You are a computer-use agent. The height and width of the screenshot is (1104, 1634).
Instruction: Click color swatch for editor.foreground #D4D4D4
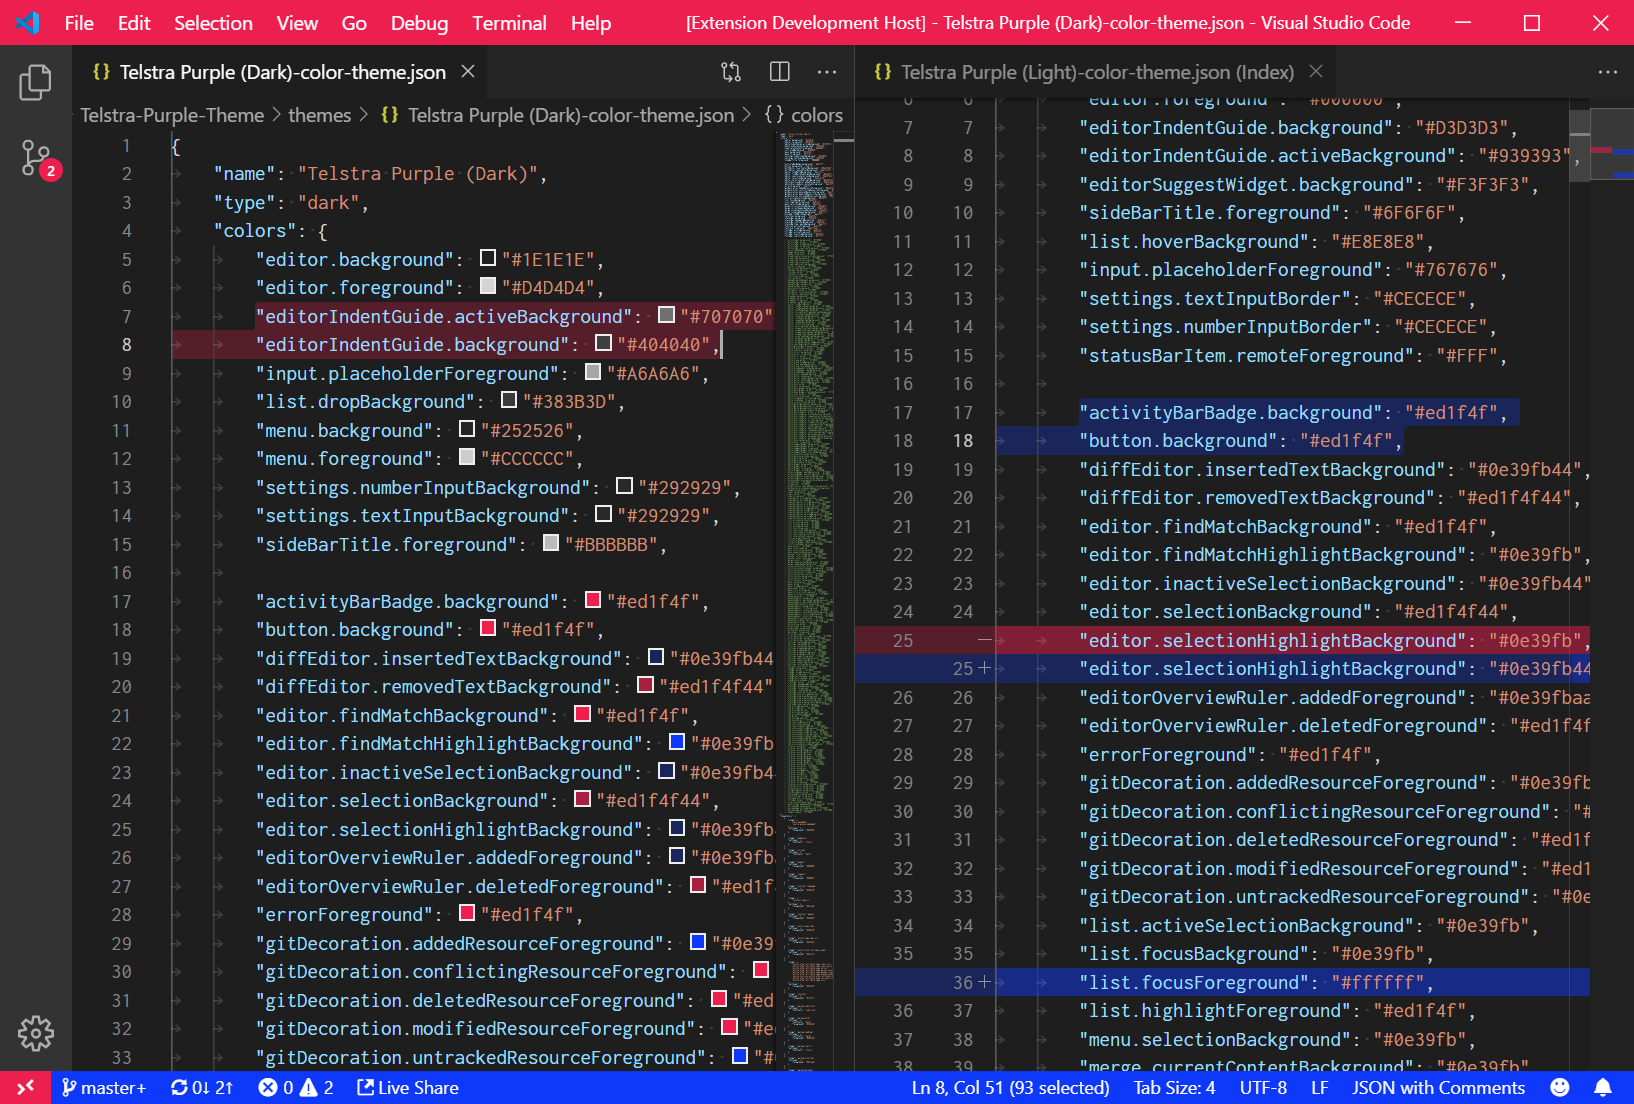(488, 286)
